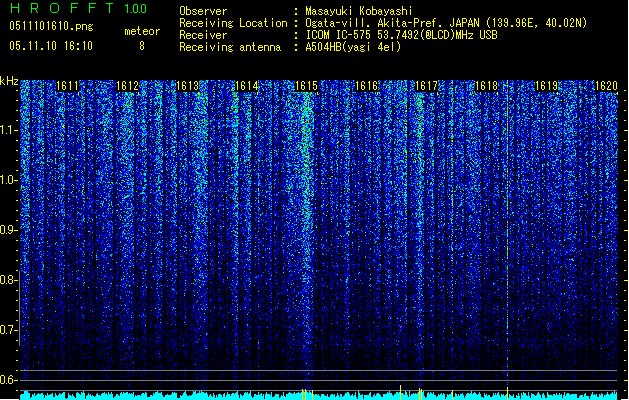This screenshot has width=629, height=400.
Task: Click the 1618 time marker
Action: click(486, 86)
